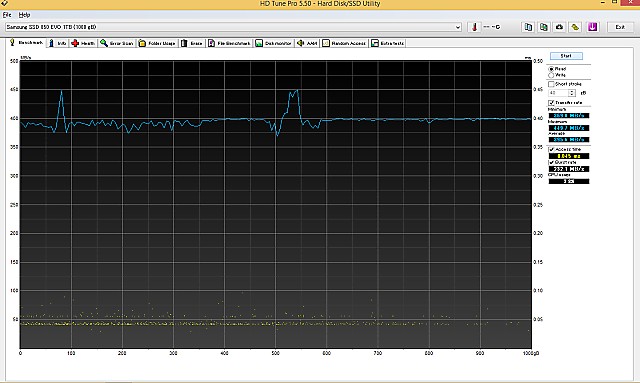Uncheck the Access time checkbox
The image size is (640, 383).
pos(551,149)
